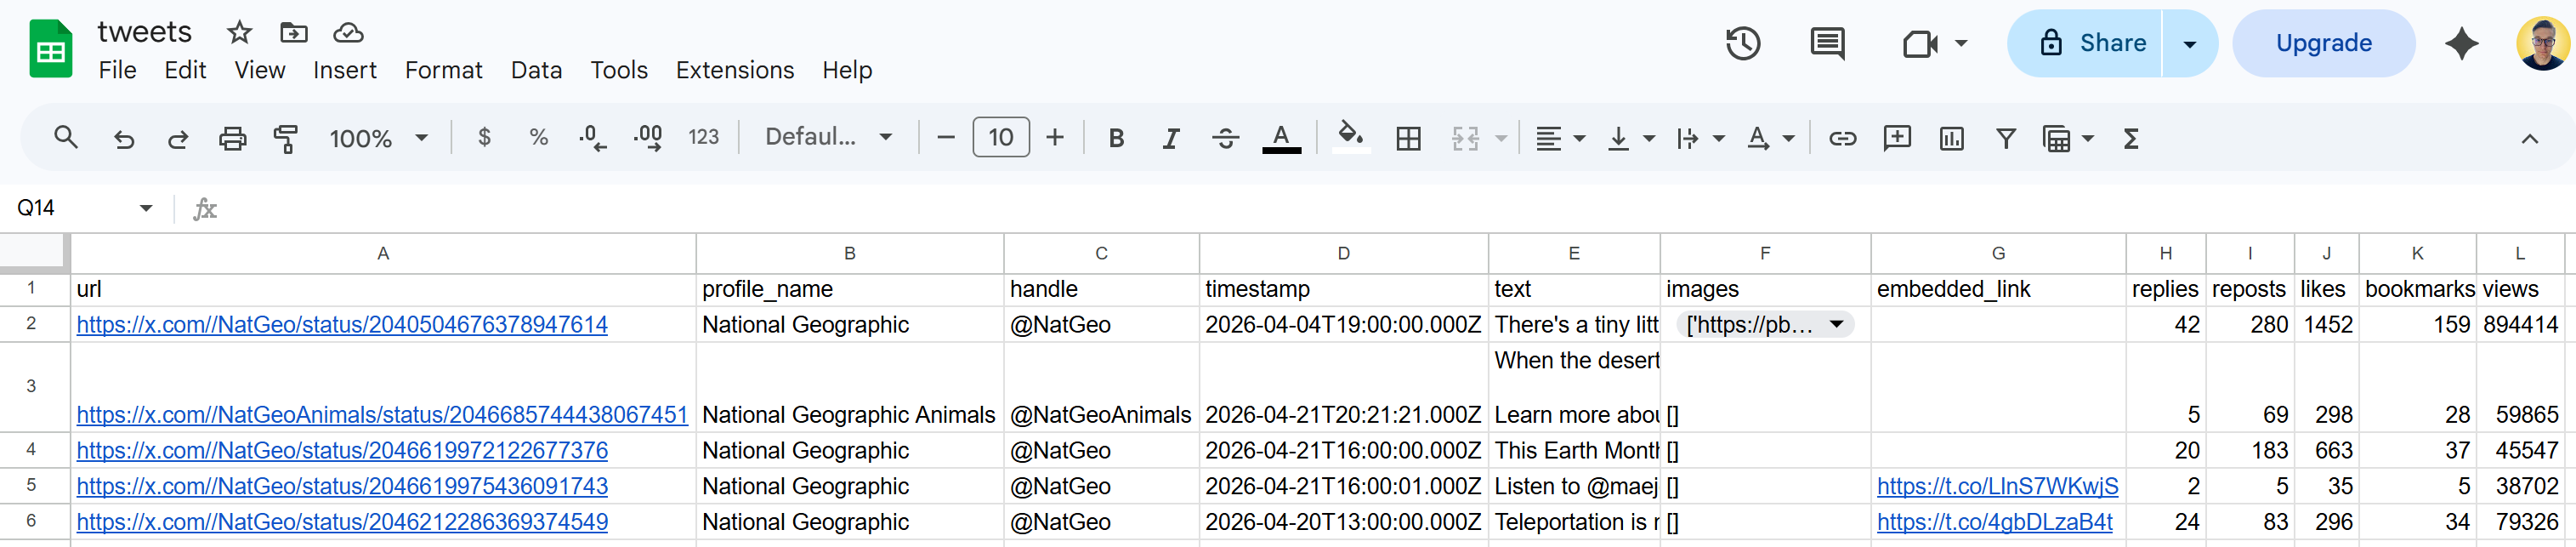The height and width of the screenshot is (547, 2576).
Task: Open the View menu
Action: [260, 70]
